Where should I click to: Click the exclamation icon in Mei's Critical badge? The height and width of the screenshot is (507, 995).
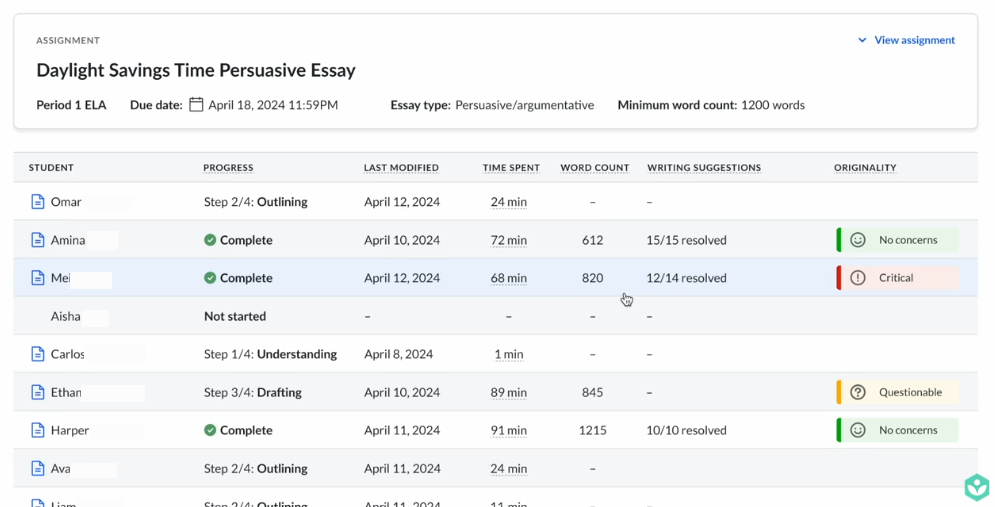[x=858, y=278]
